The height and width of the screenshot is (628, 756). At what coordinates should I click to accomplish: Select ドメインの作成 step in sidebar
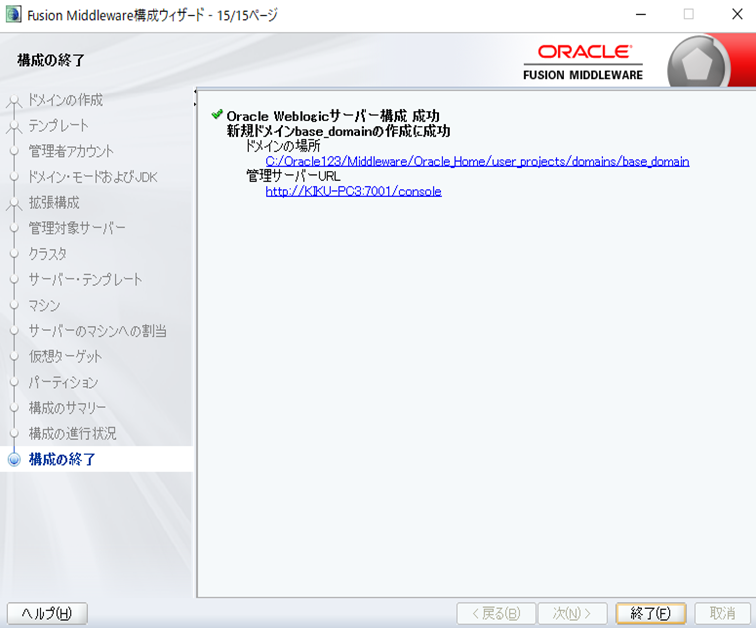65,100
